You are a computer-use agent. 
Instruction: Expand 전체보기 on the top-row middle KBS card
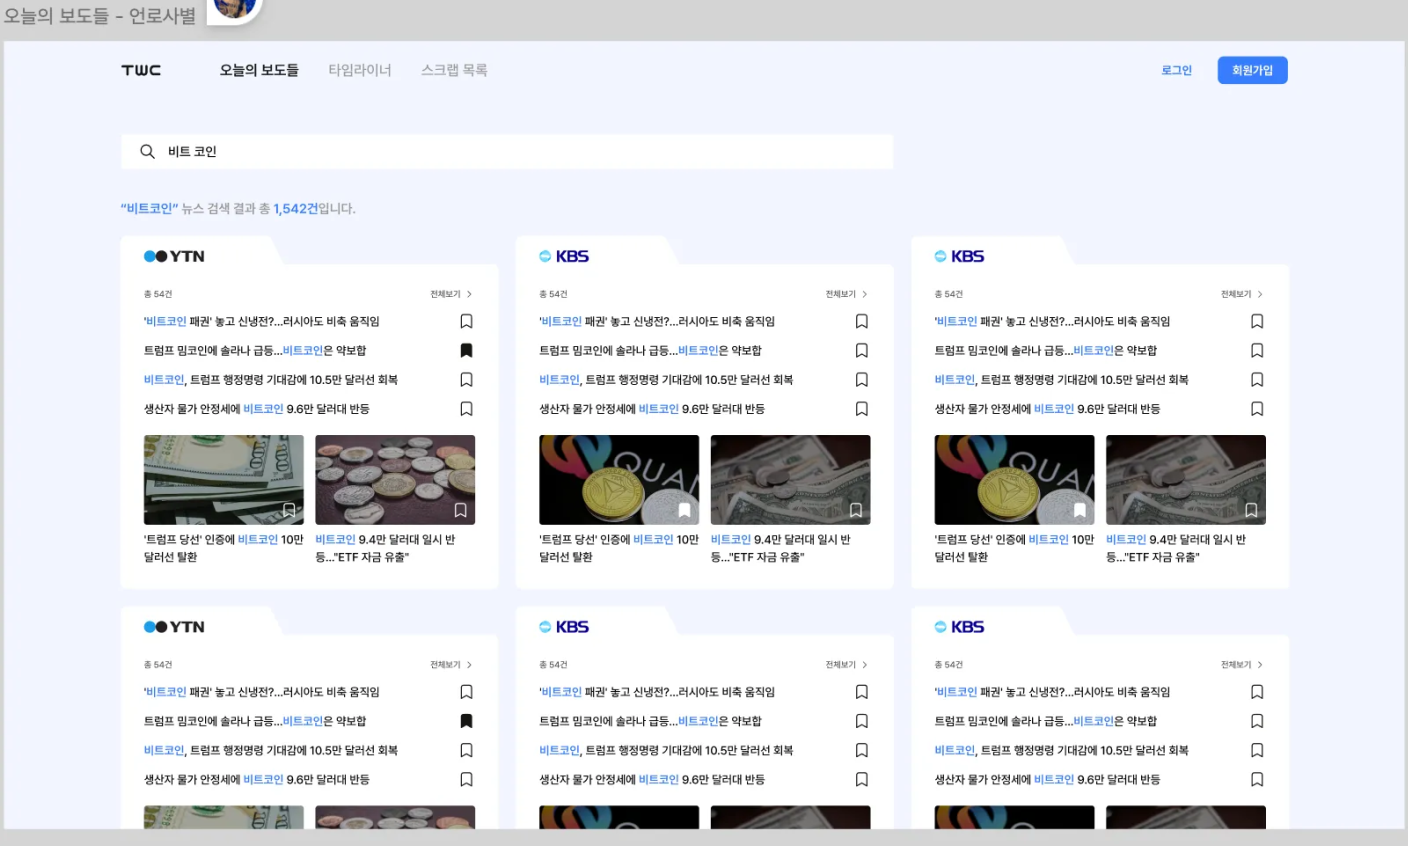[x=846, y=294]
